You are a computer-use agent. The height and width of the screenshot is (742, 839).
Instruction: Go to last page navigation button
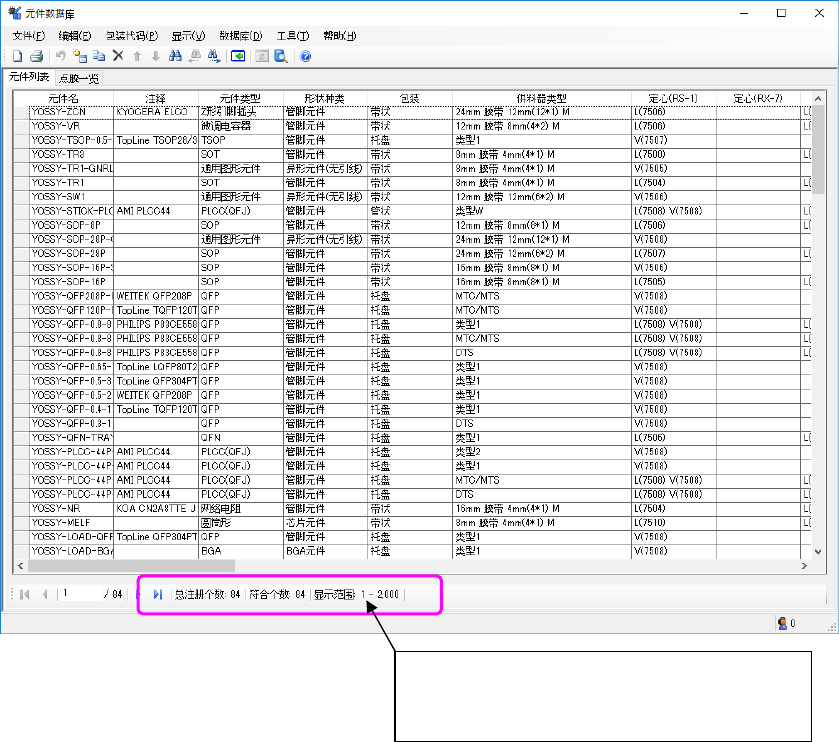[158, 594]
